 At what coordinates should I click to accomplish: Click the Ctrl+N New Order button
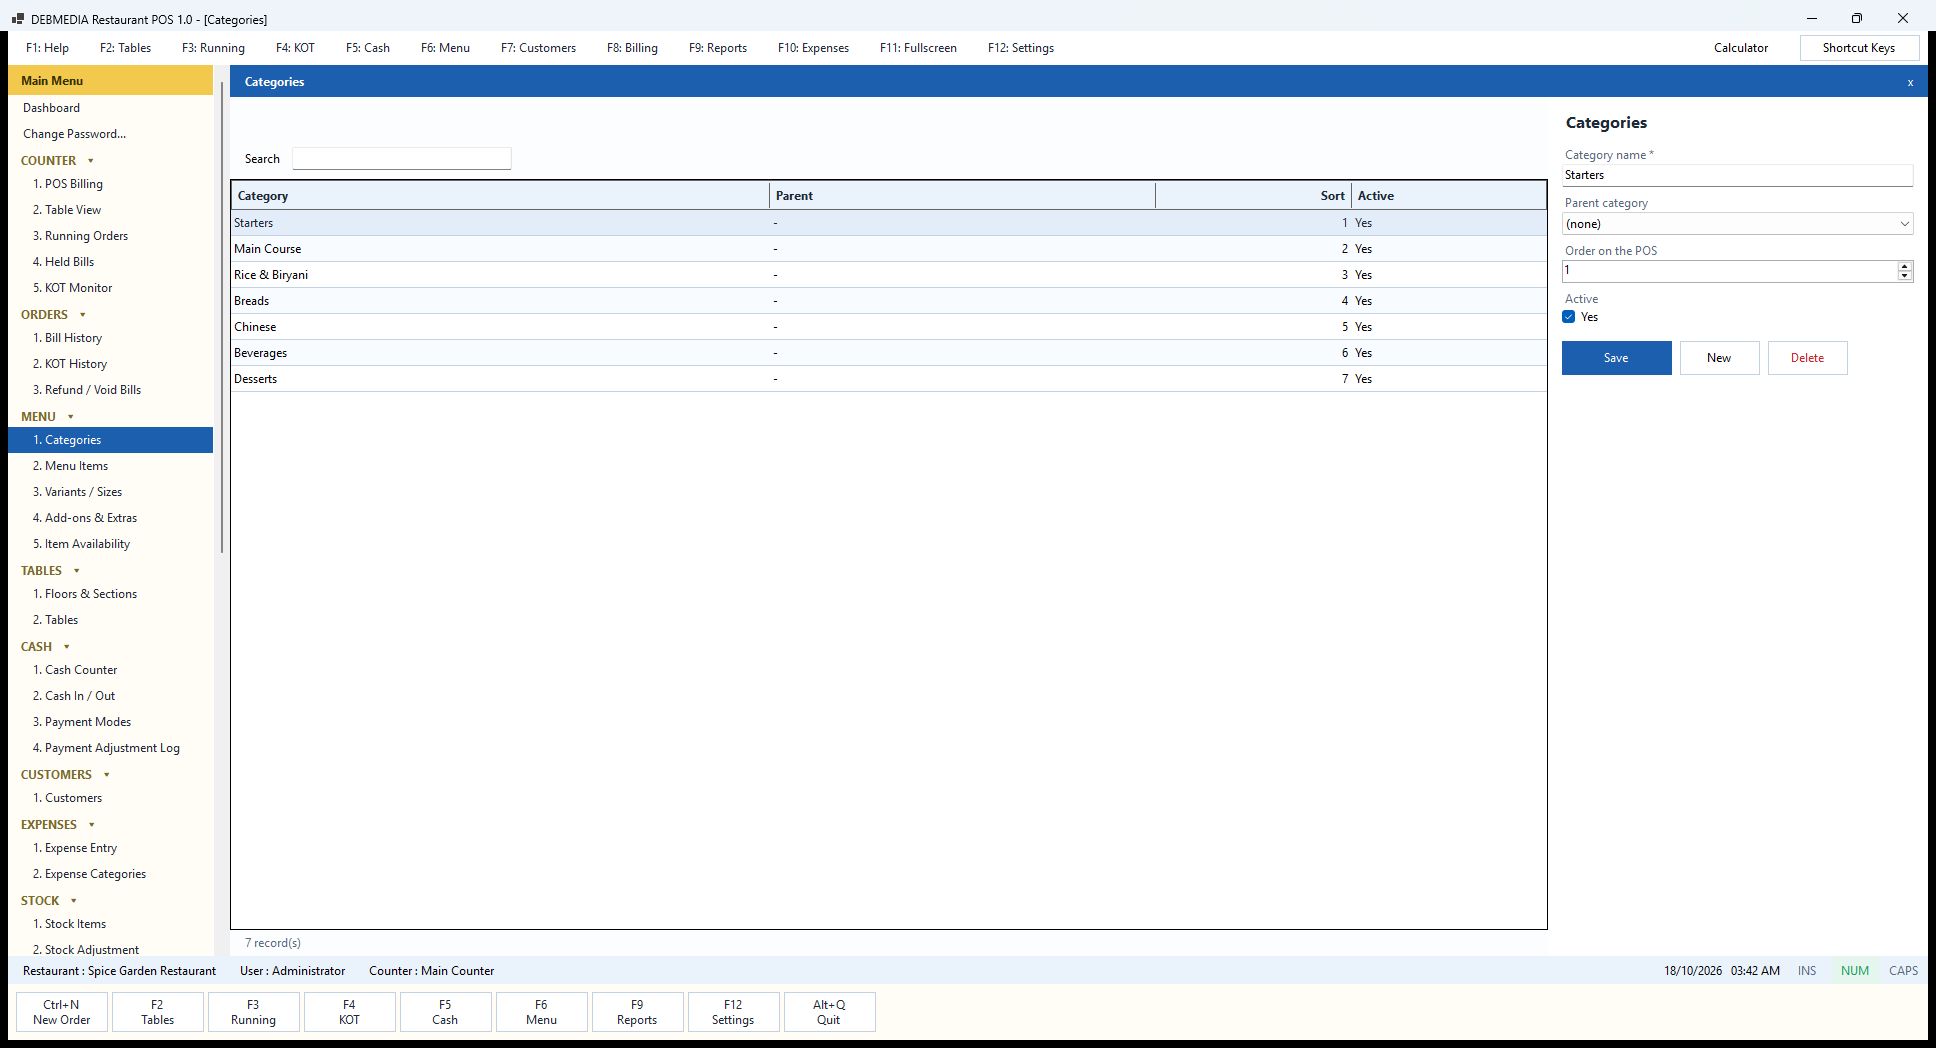[x=62, y=1012]
